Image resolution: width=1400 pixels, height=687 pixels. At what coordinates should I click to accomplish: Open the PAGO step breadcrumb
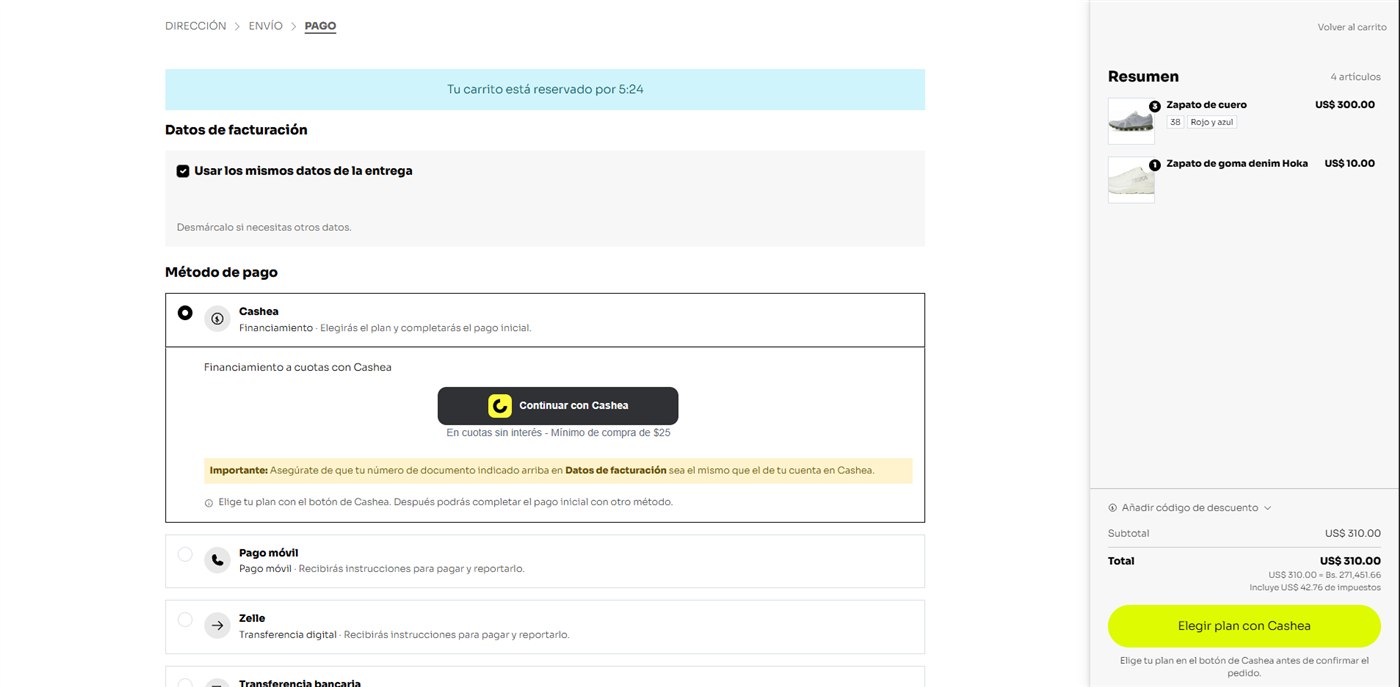320,26
